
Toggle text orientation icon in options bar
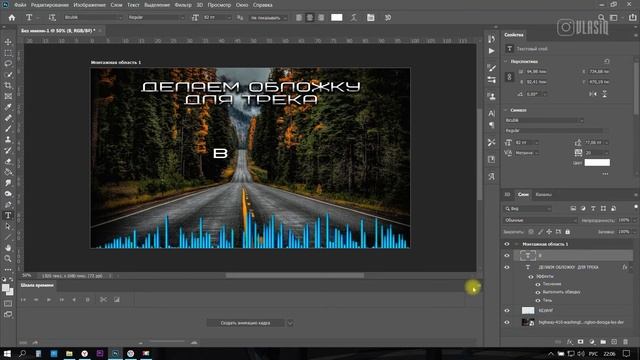[52, 18]
